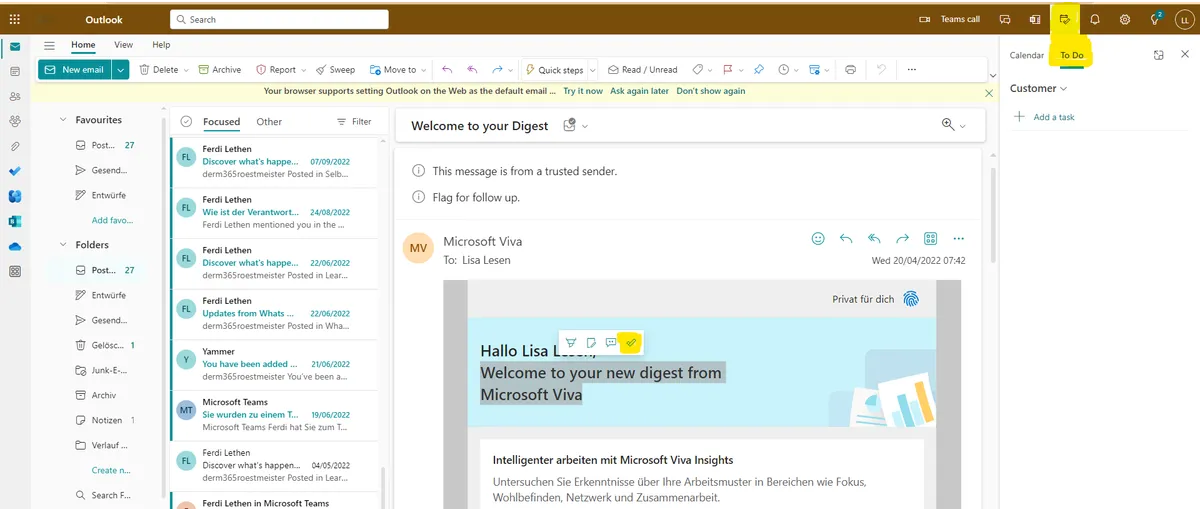Click the Forward arrow in the ribbon
The height and width of the screenshot is (509, 1200).
click(x=497, y=70)
